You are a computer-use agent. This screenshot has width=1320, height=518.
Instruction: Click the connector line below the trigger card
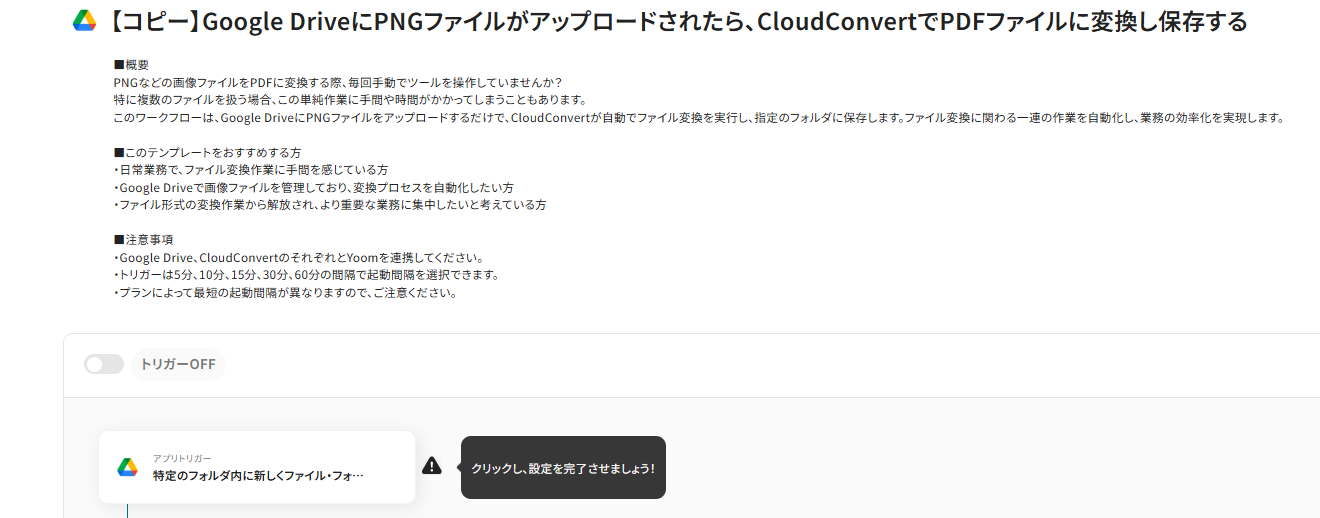pyautogui.click(x=127, y=510)
